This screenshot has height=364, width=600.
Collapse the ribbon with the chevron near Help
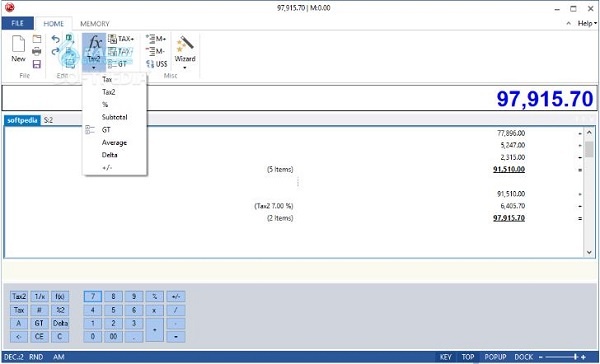[x=568, y=23]
